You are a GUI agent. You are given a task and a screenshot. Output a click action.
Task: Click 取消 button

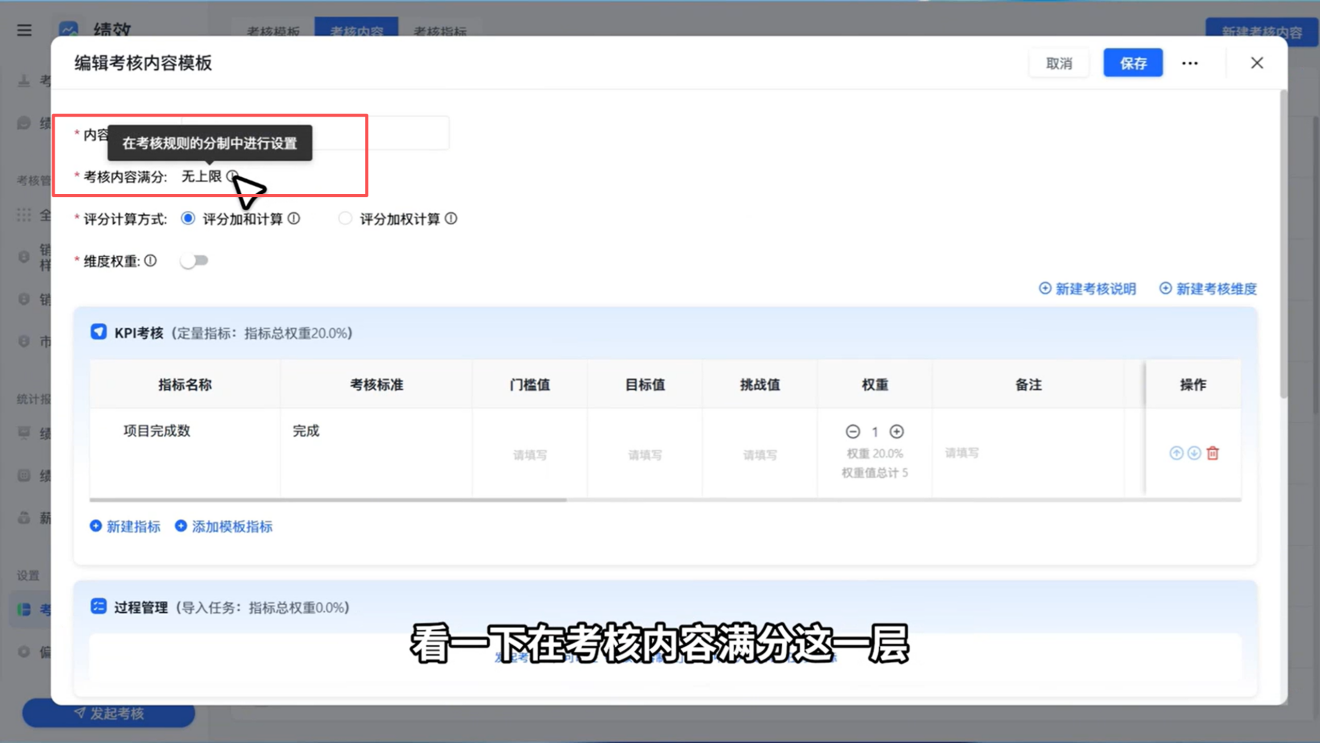[1059, 63]
